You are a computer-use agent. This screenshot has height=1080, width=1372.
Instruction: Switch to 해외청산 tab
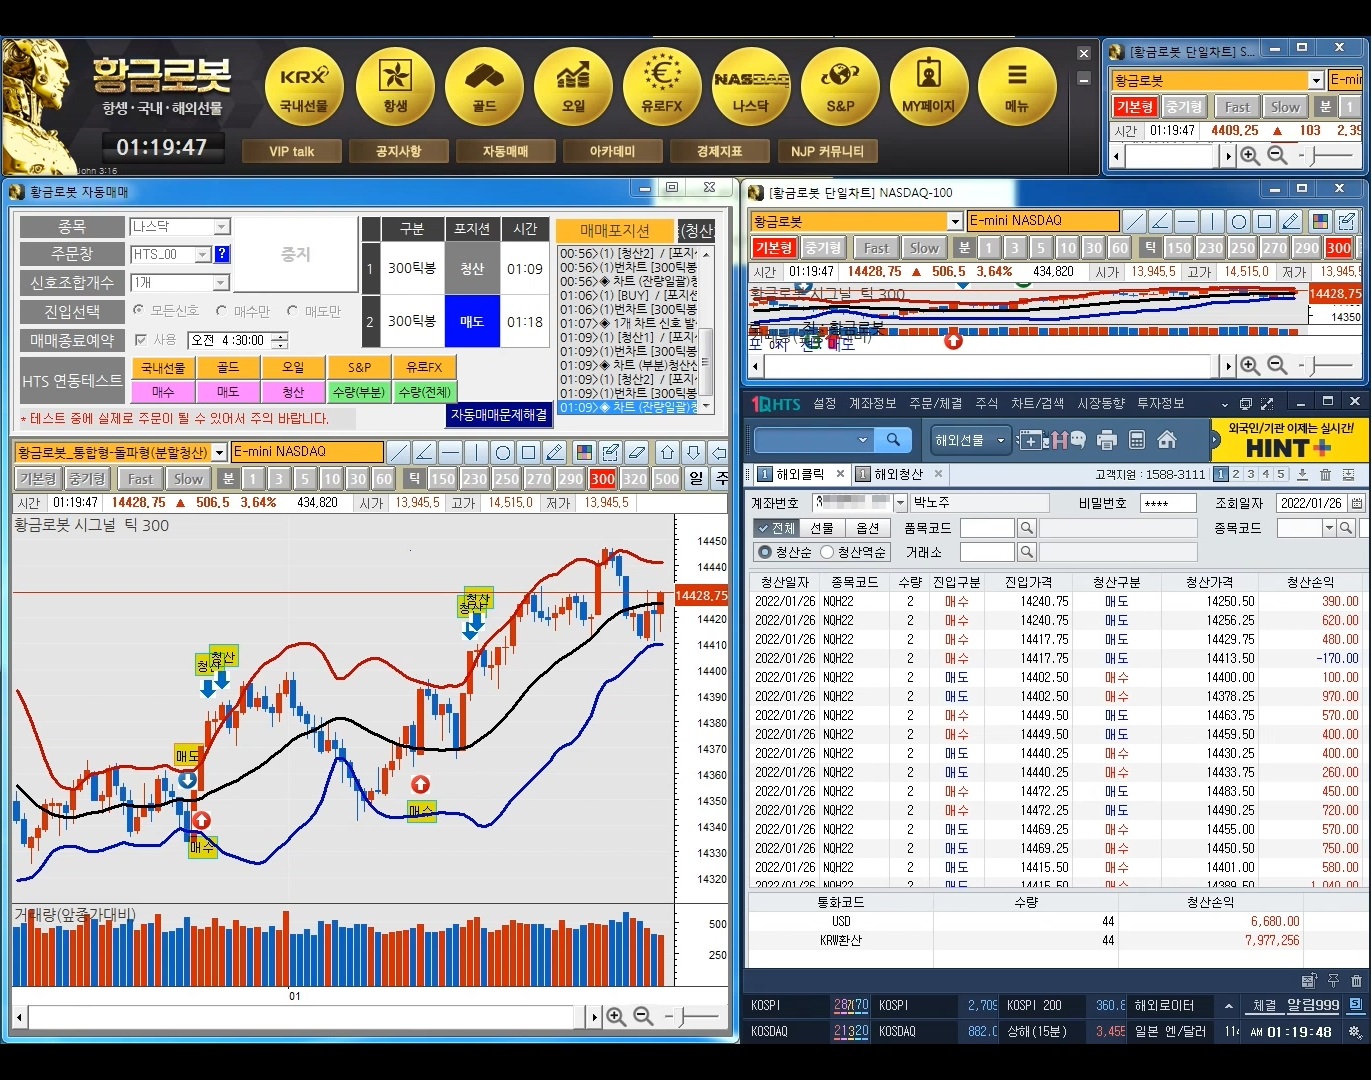click(898, 474)
